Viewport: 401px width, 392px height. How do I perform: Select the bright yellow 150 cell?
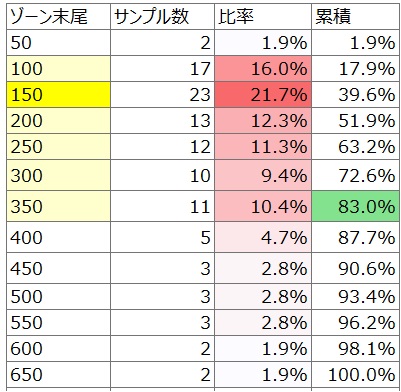point(58,95)
